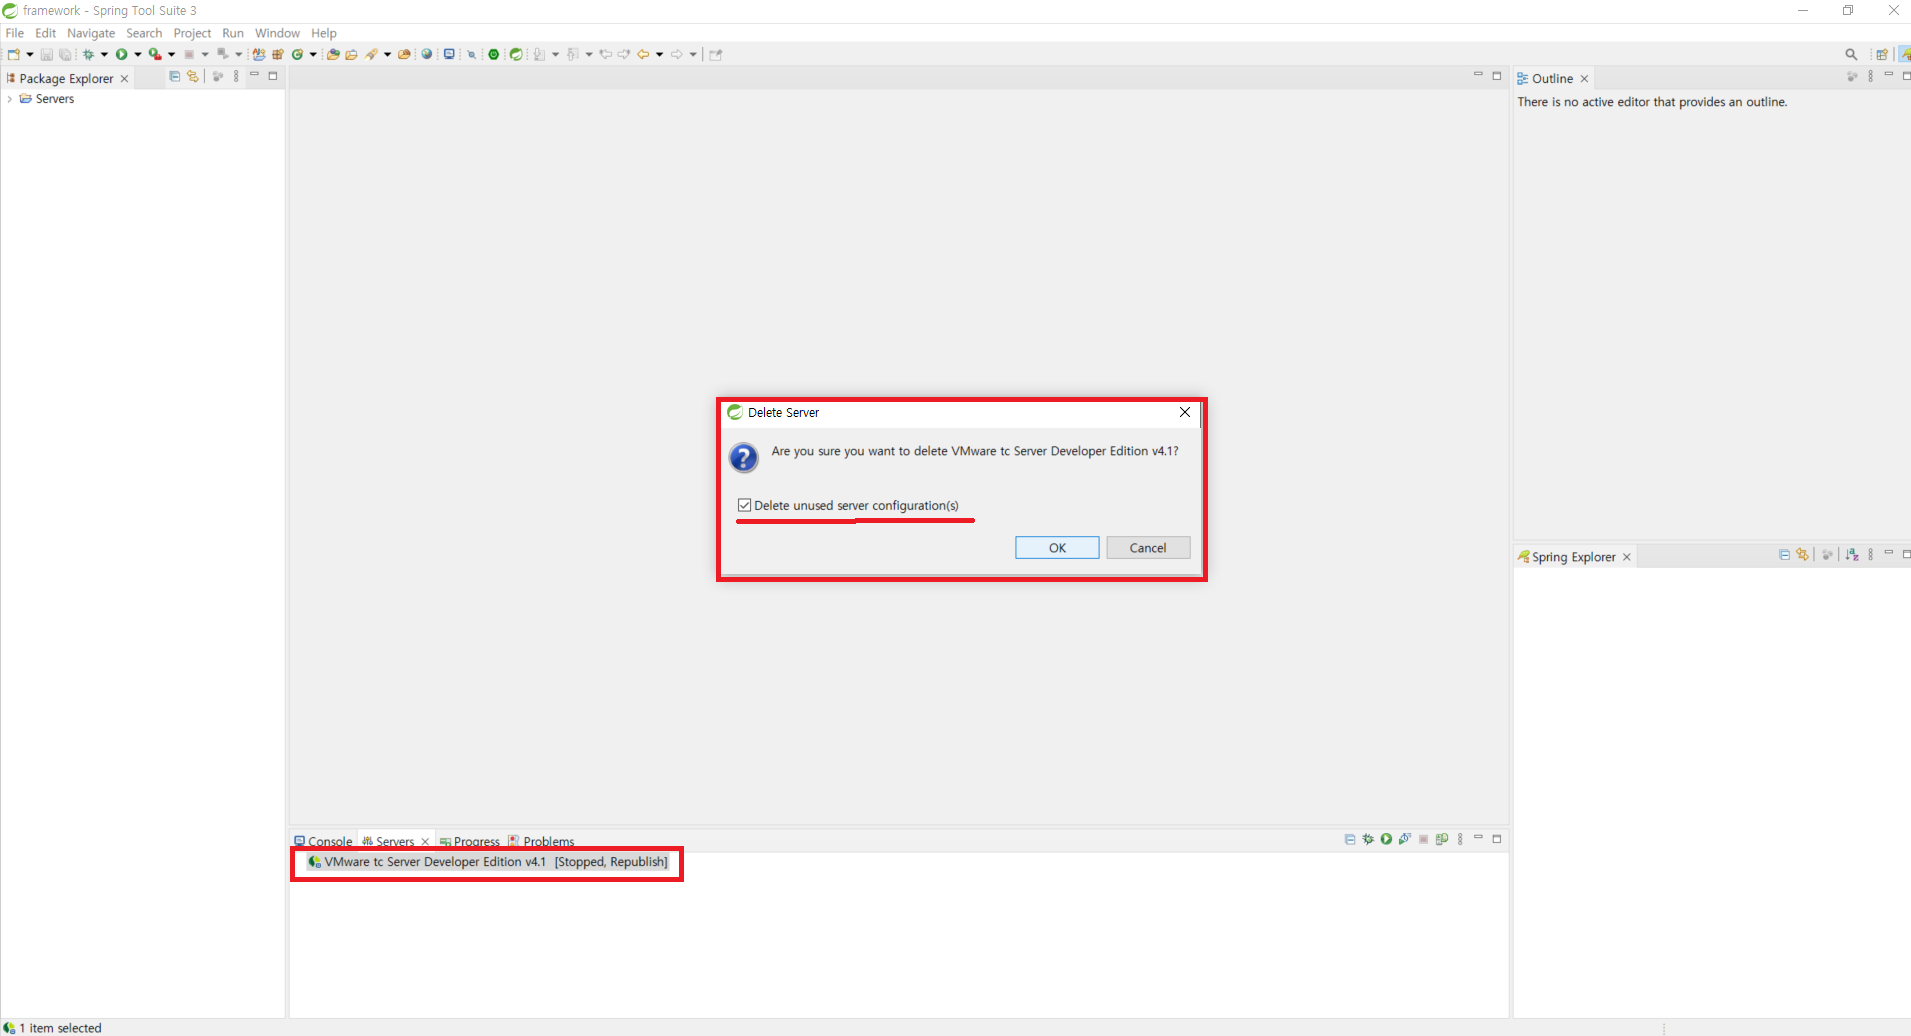Close the Outline view tab

click(x=1584, y=79)
